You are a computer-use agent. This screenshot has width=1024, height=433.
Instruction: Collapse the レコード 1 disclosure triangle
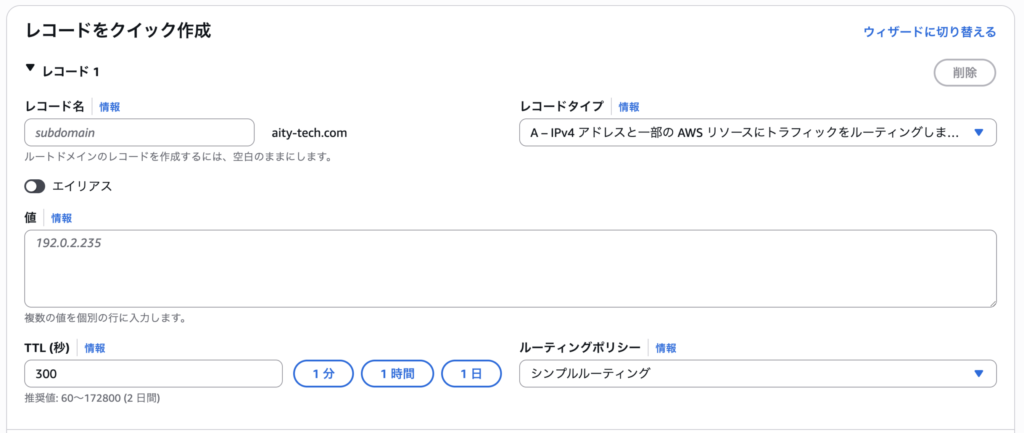click(30, 71)
